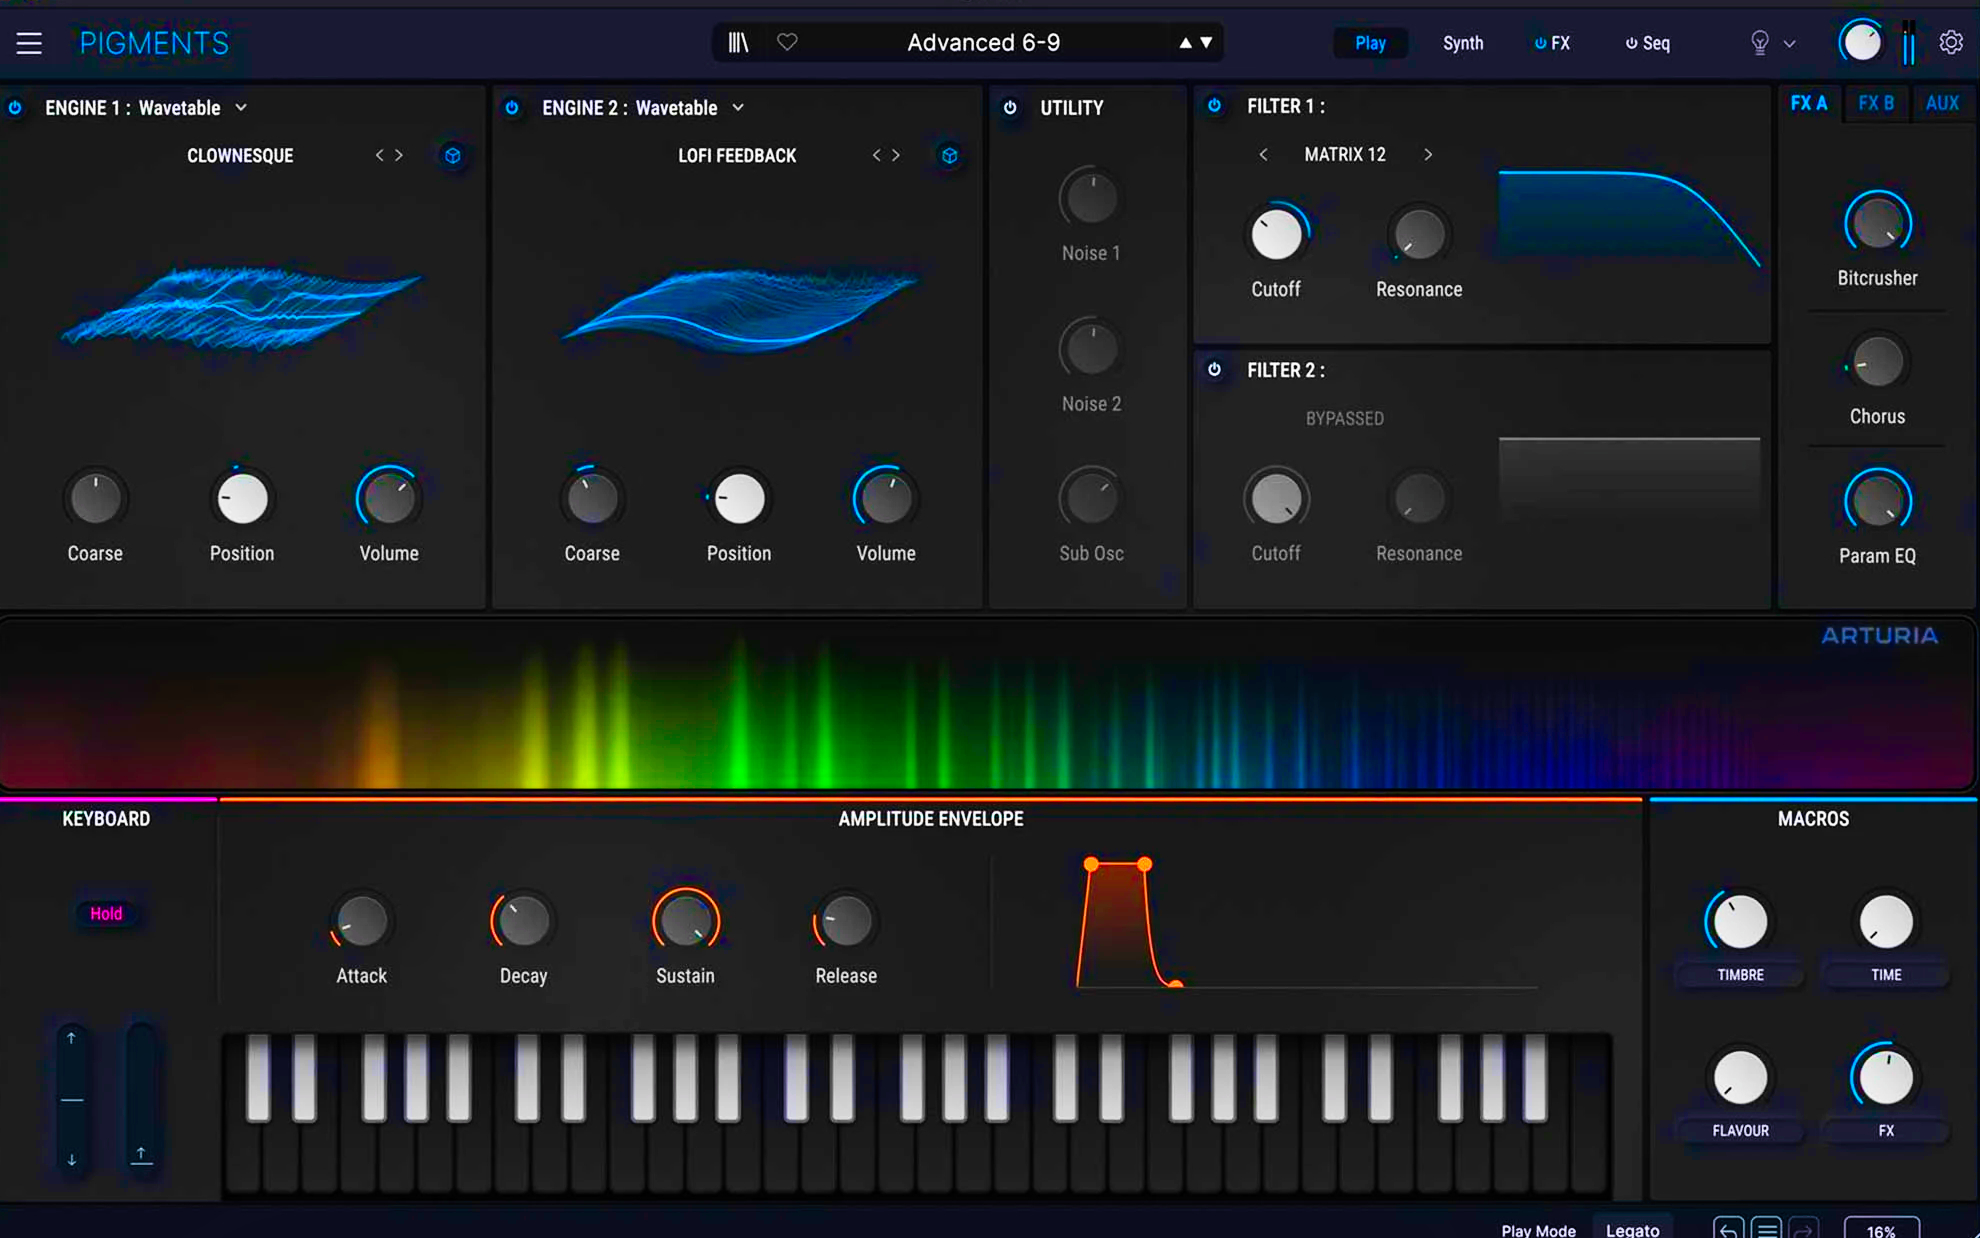Image resolution: width=1980 pixels, height=1238 pixels.
Task: Select next wavetable for LOFI FEEDBACK
Action: click(x=896, y=155)
